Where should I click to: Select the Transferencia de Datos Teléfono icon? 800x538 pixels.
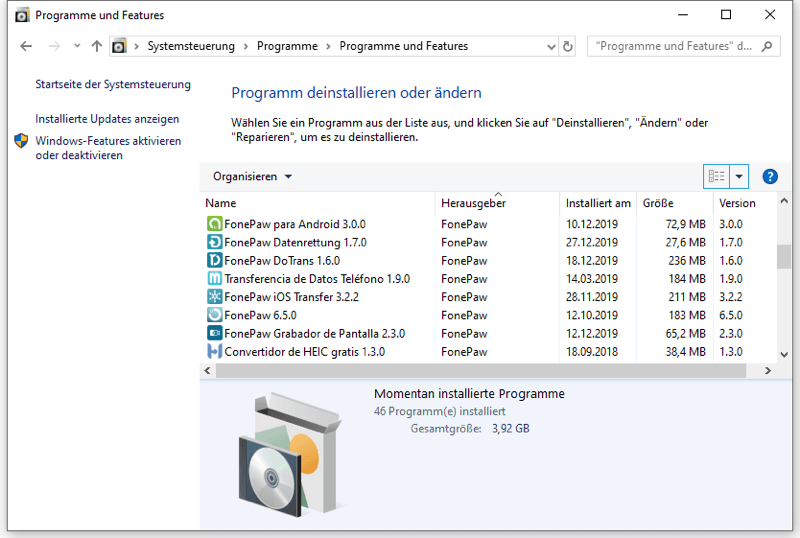click(215, 279)
